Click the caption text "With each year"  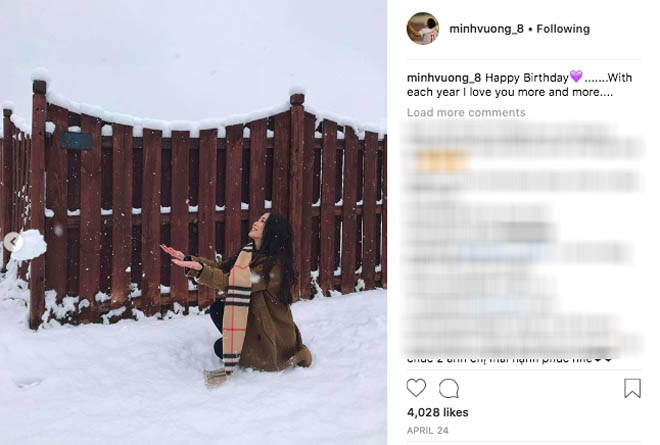coord(519,85)
